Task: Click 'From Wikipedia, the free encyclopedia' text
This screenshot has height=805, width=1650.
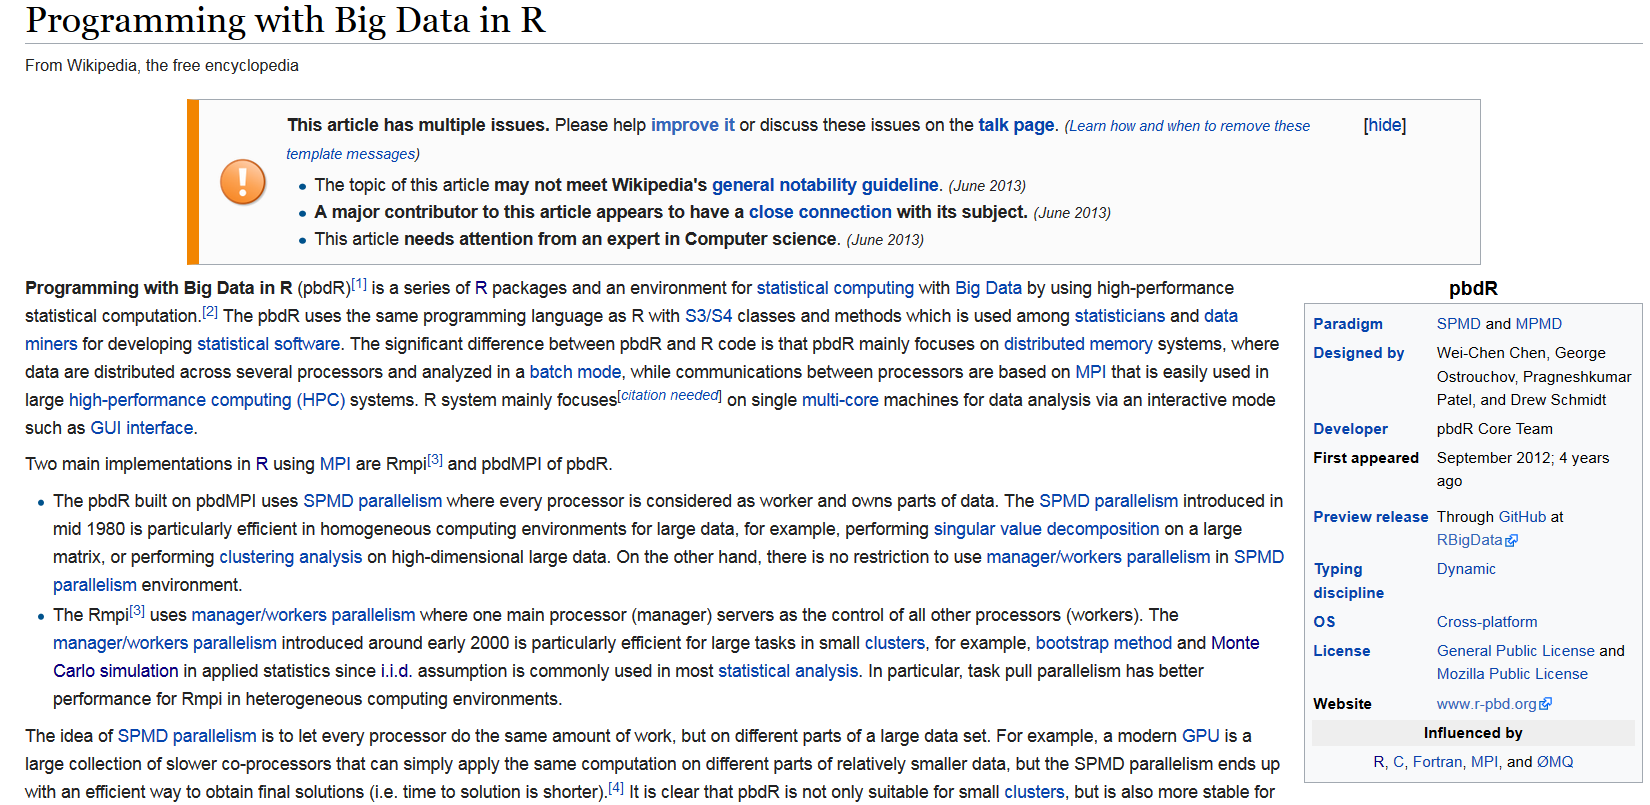Action: coord(162,66)
